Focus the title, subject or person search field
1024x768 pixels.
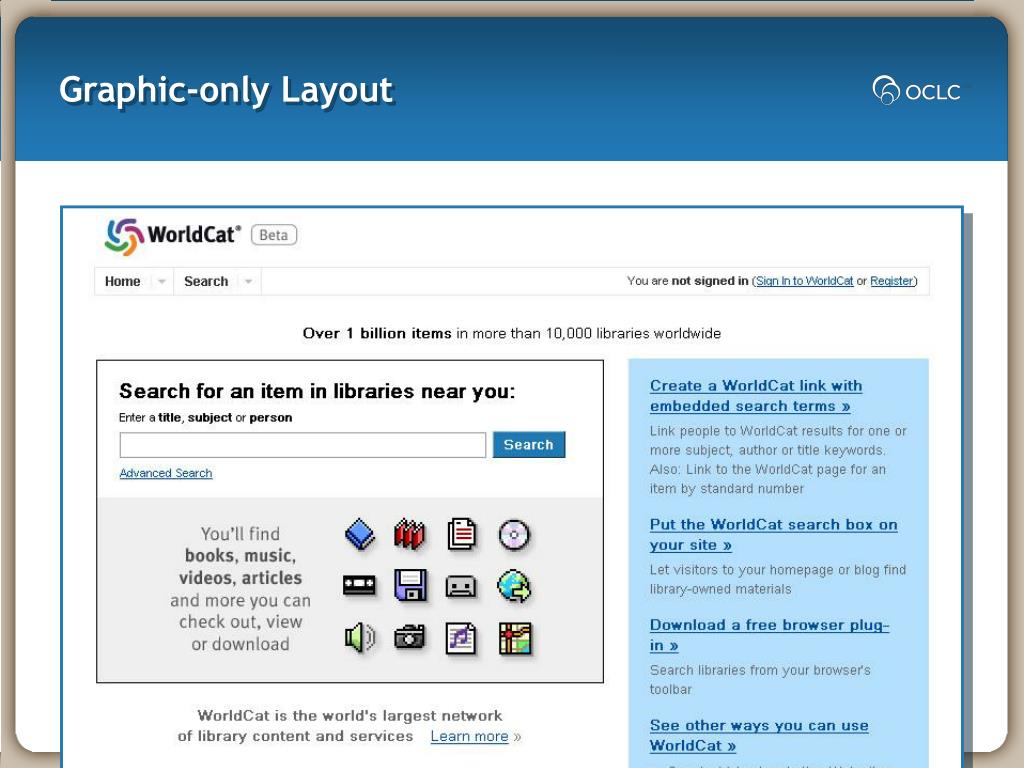(x=303, y=445)
